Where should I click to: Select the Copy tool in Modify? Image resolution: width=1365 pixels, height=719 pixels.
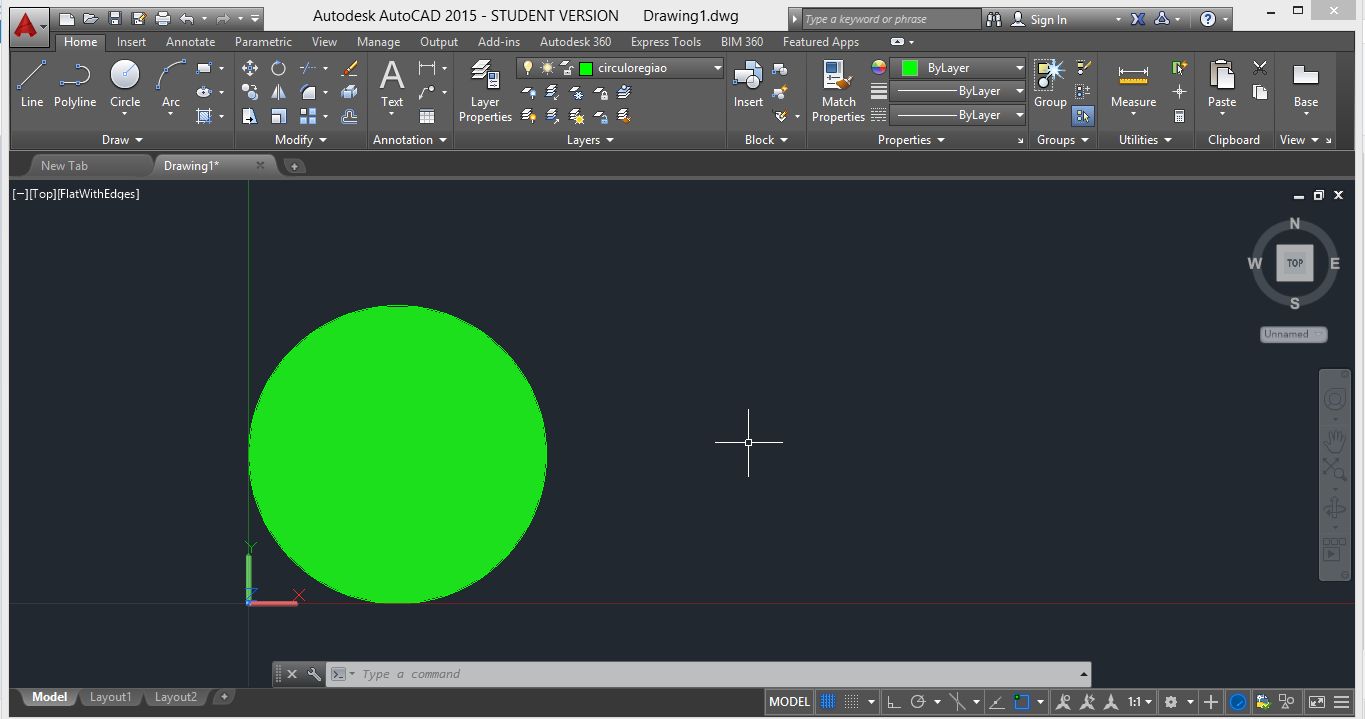[x=250, y=92]
